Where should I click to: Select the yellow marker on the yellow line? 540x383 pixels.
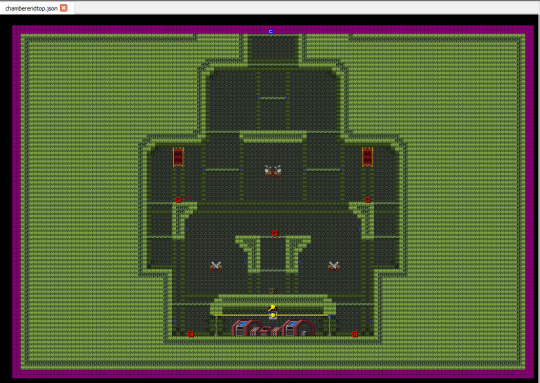273,315
